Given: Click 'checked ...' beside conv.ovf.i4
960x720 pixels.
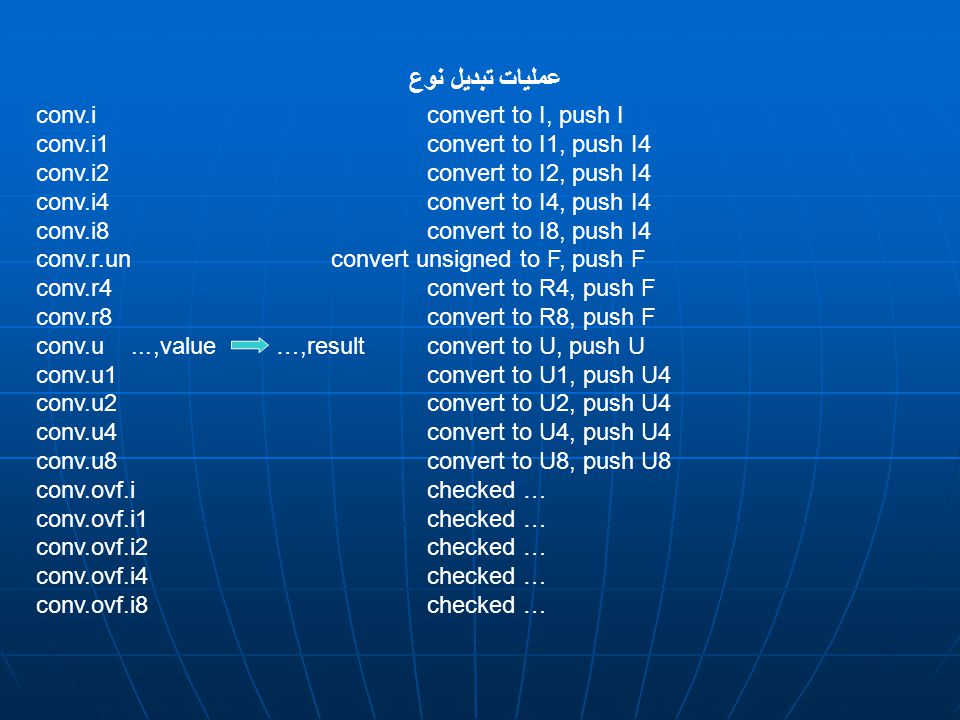Looking at the screenshot, I should click(486, 576).
